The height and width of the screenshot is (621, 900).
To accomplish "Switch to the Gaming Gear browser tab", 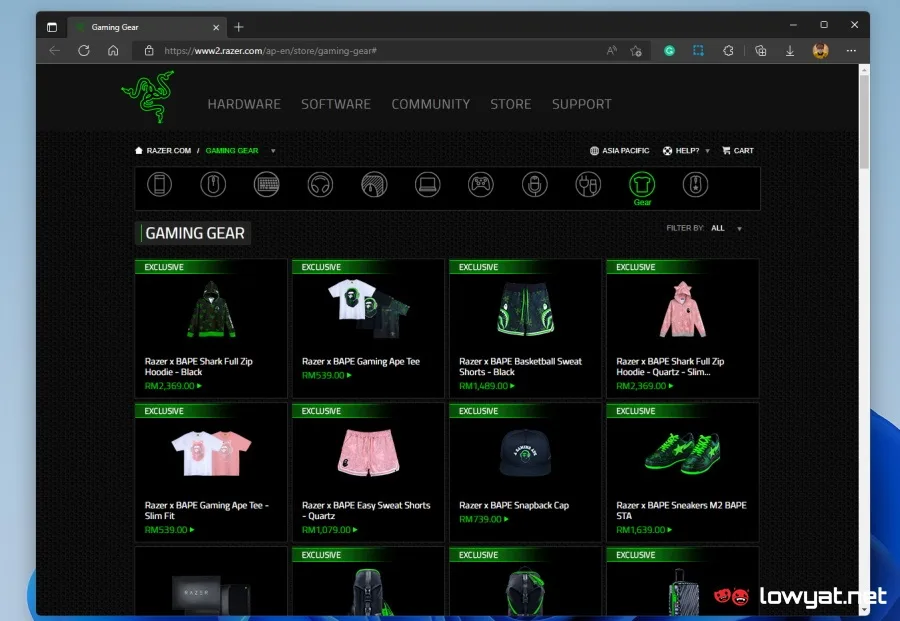I will [x=145, y=27].
